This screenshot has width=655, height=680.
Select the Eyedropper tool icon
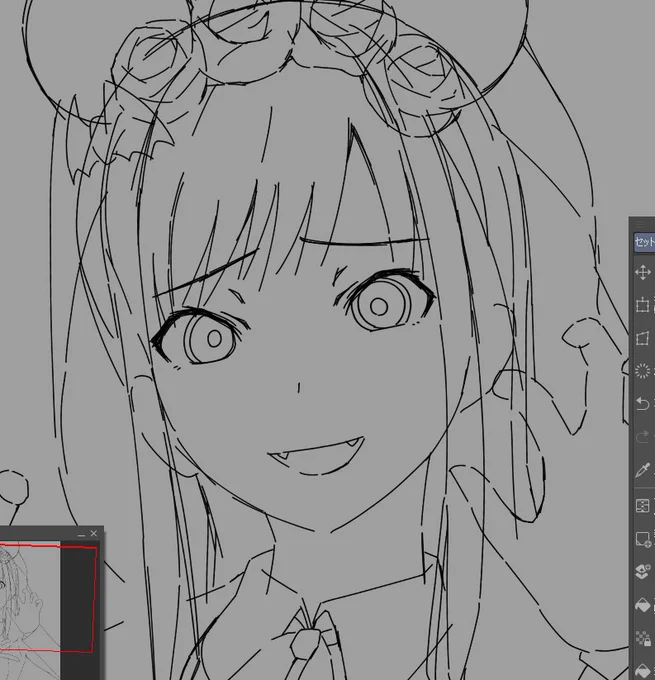[642, 471]
